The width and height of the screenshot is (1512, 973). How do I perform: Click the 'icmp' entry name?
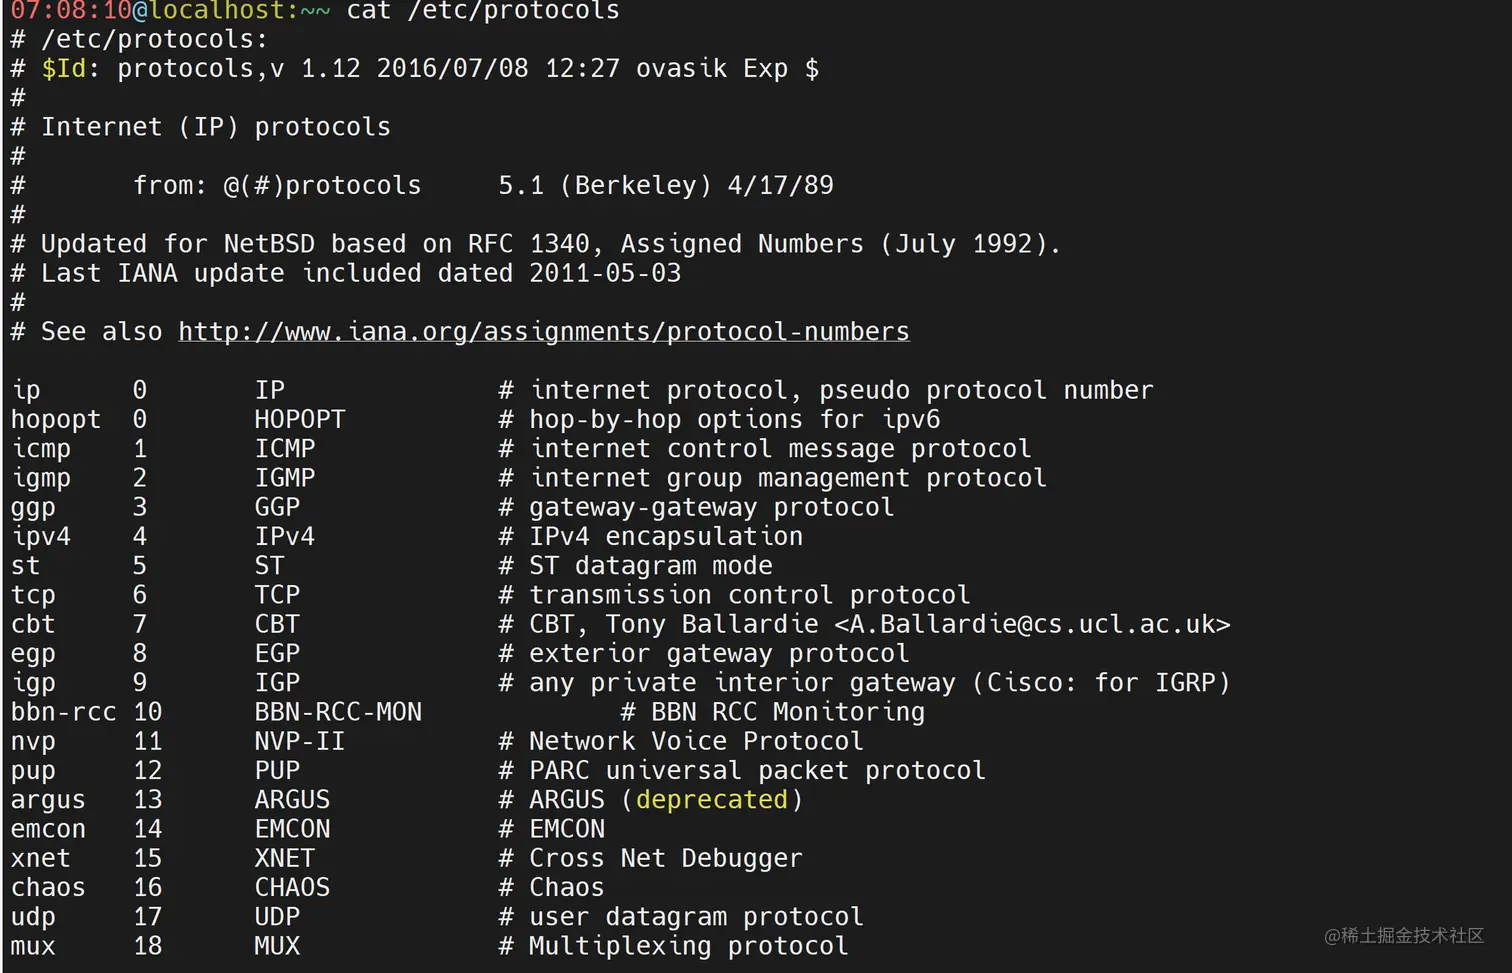[x=41, y=449]
